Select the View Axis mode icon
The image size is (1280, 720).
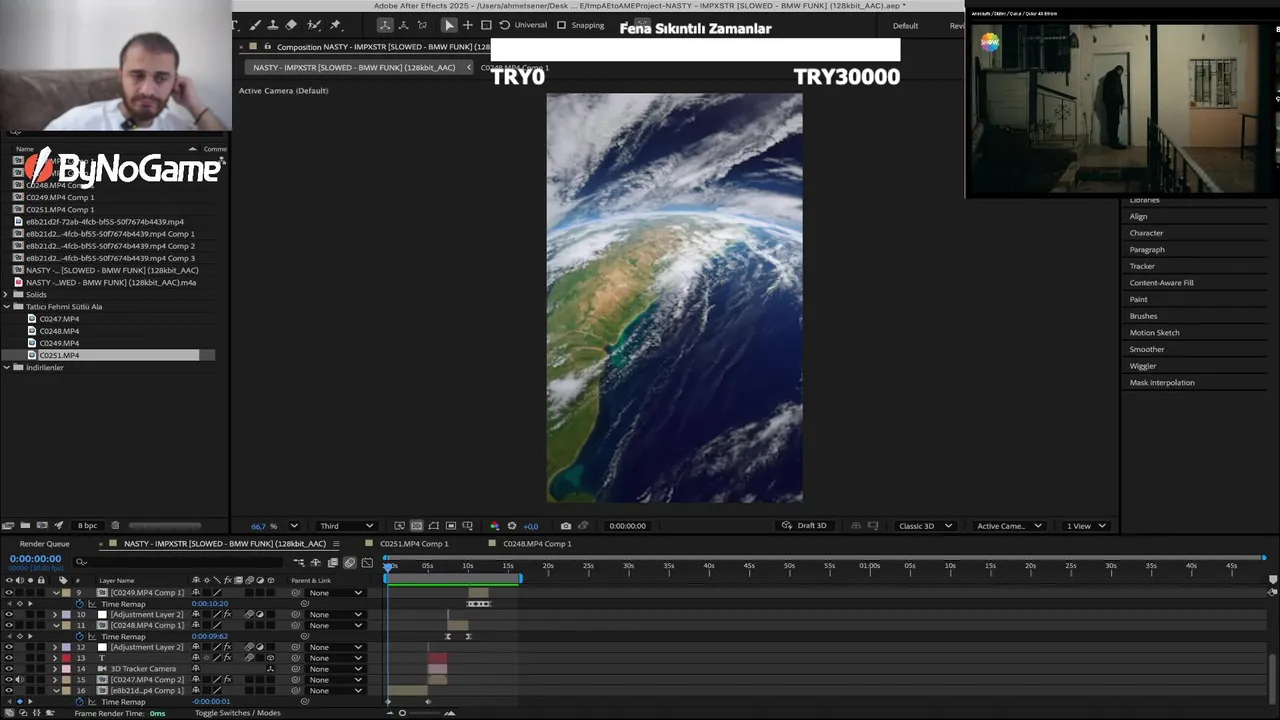point(422,25)
